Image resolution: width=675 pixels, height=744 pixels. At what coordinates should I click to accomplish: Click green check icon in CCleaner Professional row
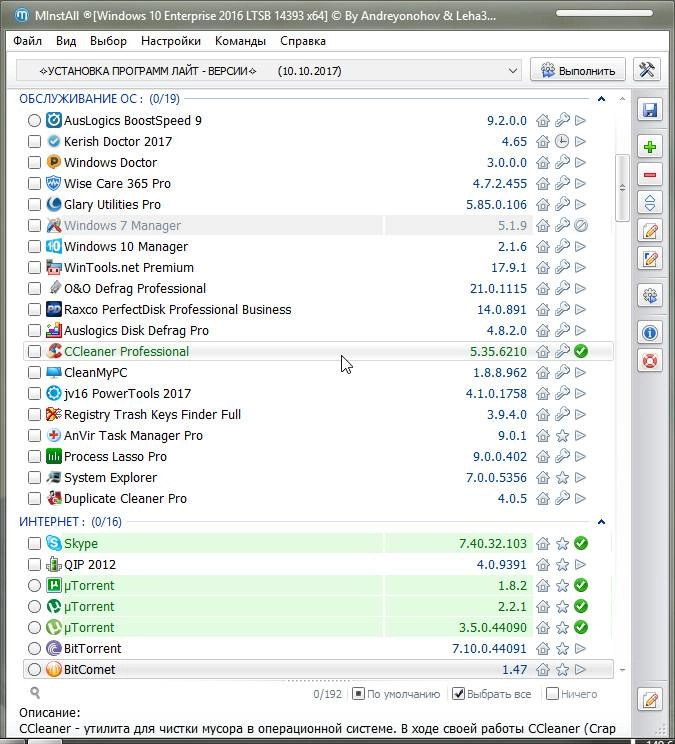pyautogui.click(x=581, y=351)
